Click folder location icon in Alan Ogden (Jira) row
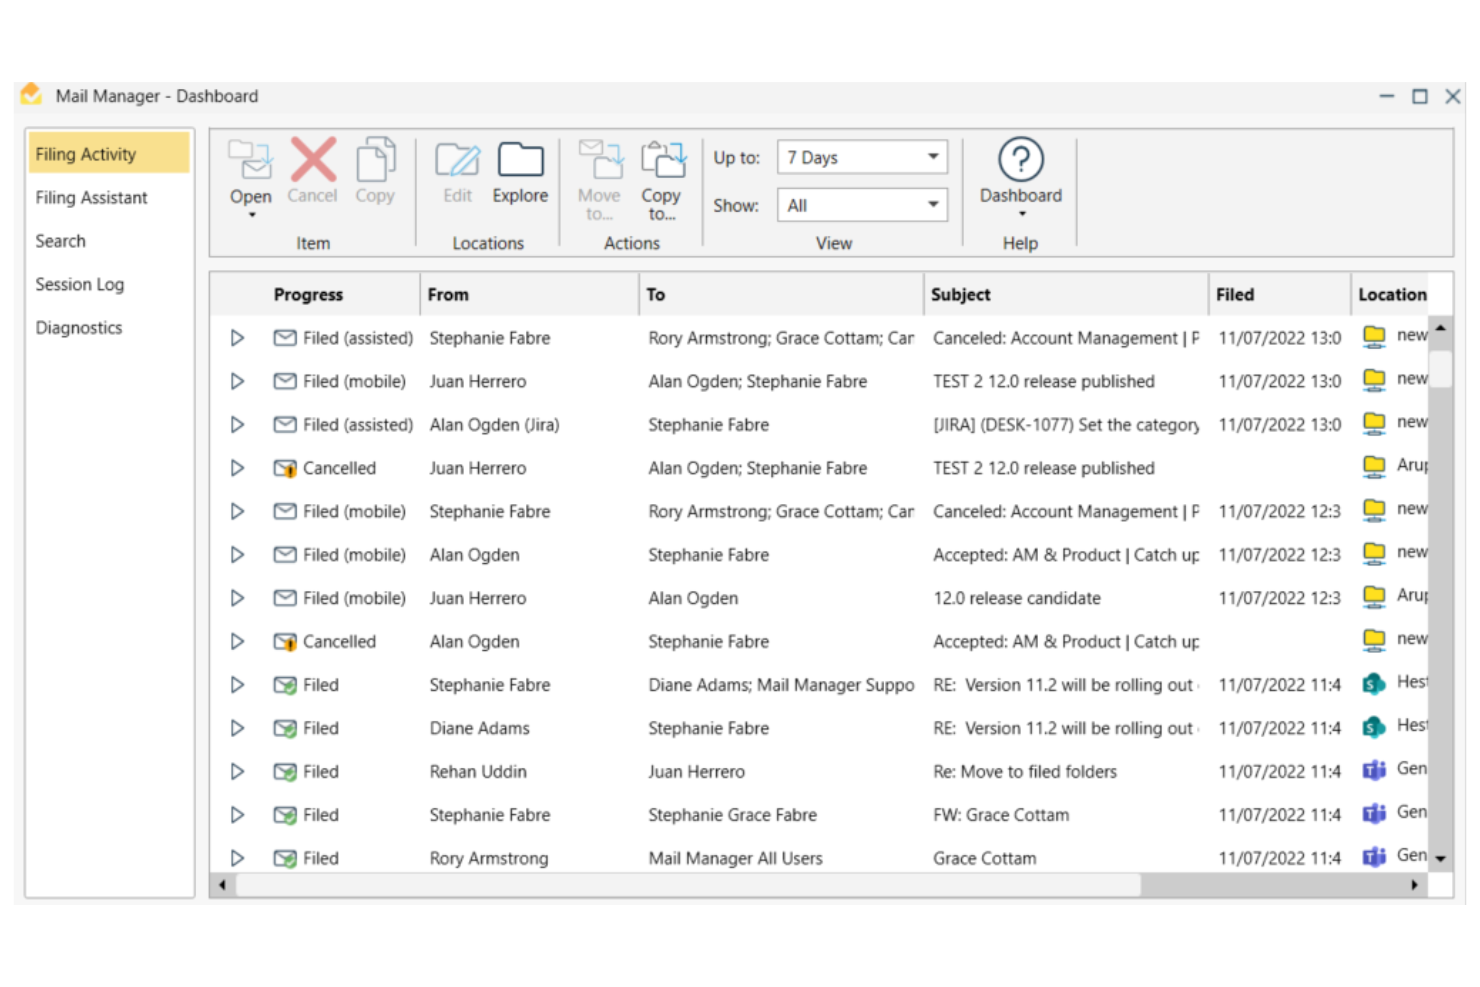This screenshot has height=987, width=1480. (1375, 423)
